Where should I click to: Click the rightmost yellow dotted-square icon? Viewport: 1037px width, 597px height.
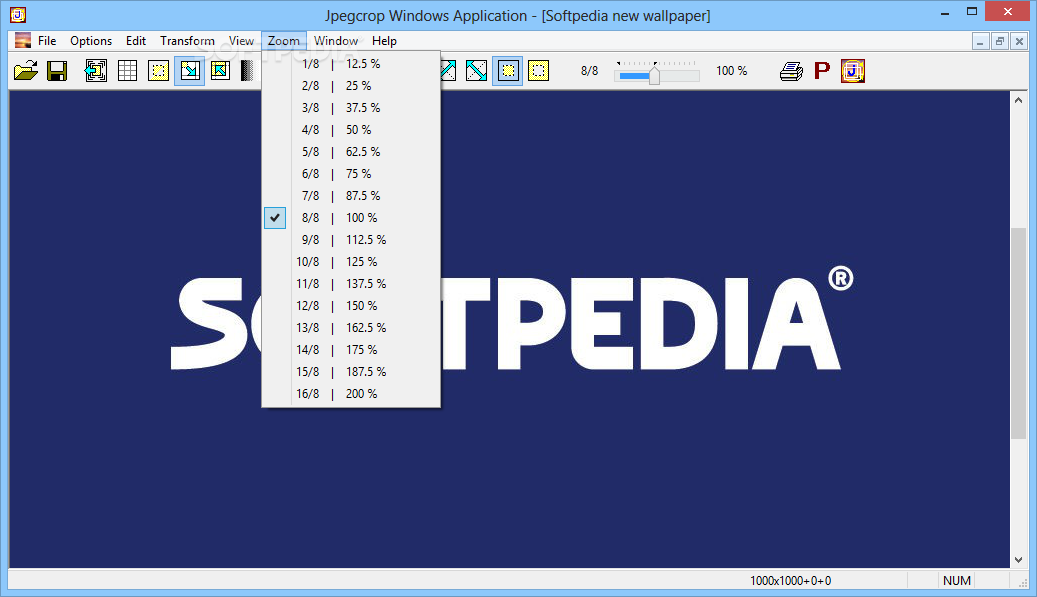[x=538, y=71]
